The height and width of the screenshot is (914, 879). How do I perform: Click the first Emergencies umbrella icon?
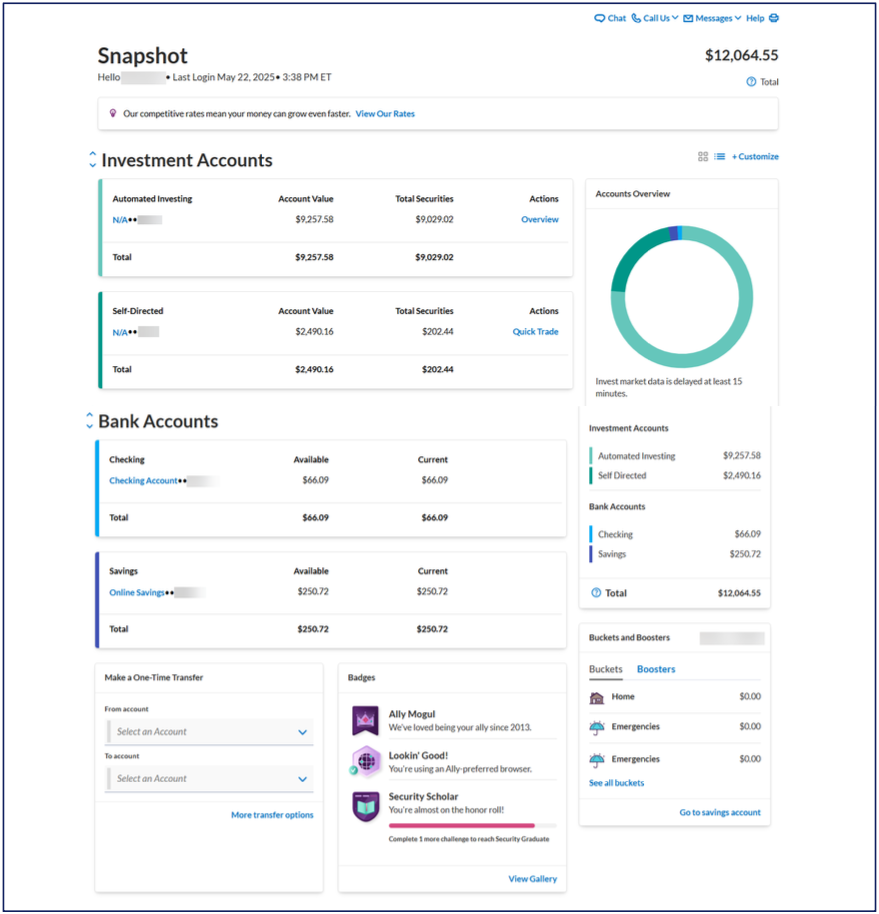(596, 727)
